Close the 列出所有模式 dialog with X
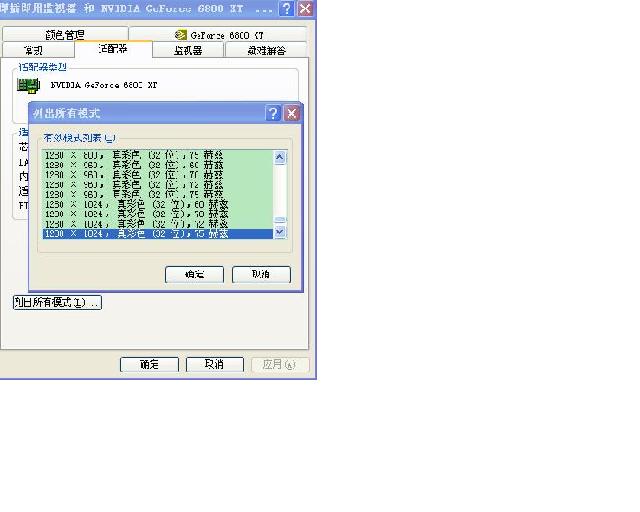 pyautogui.click(x=292, y=113)
